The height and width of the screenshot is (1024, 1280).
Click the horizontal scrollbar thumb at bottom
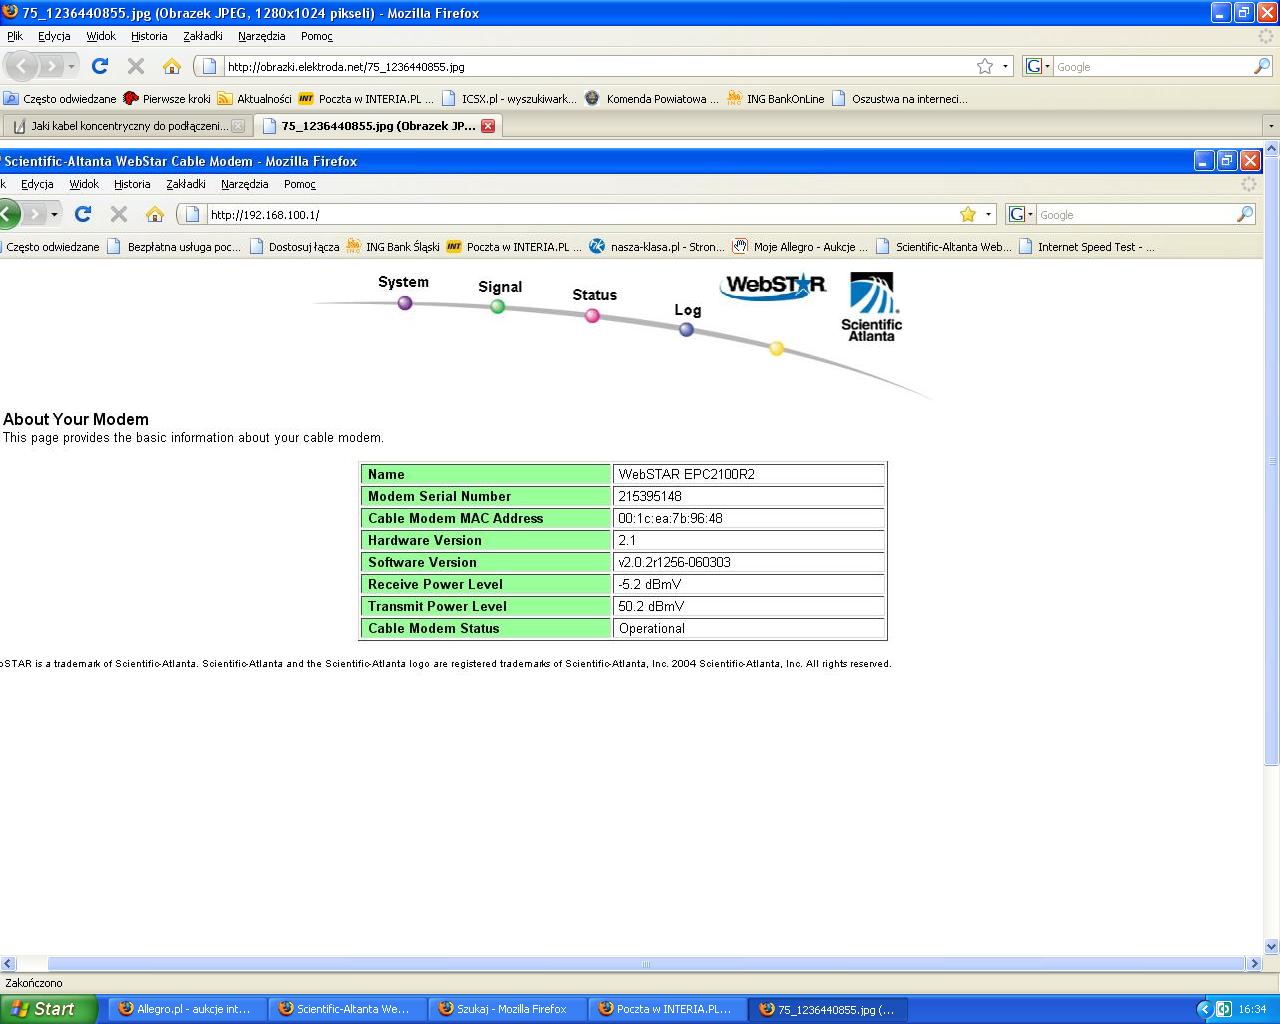pos(646,964)
